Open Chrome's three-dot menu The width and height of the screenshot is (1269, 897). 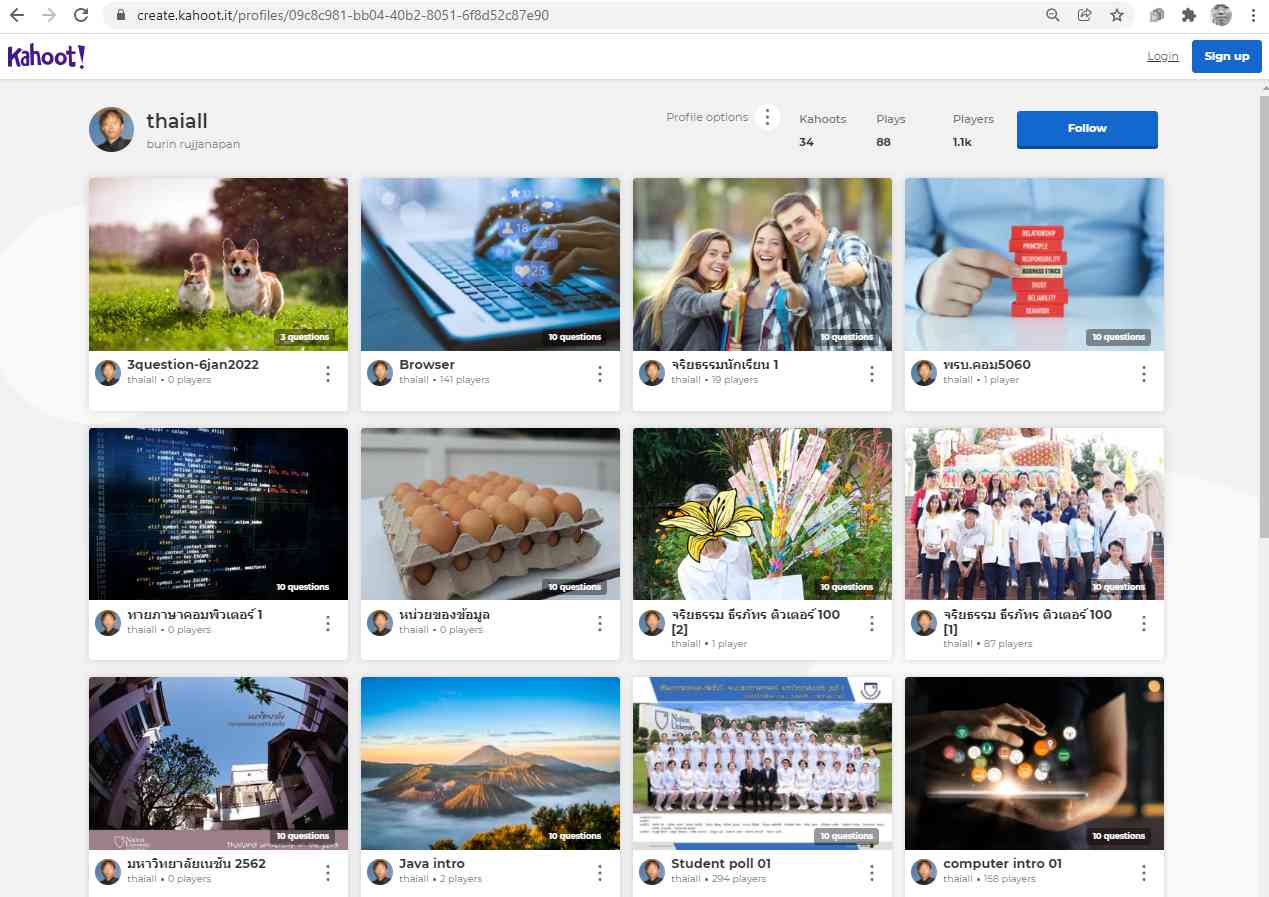click(1252, 15)
